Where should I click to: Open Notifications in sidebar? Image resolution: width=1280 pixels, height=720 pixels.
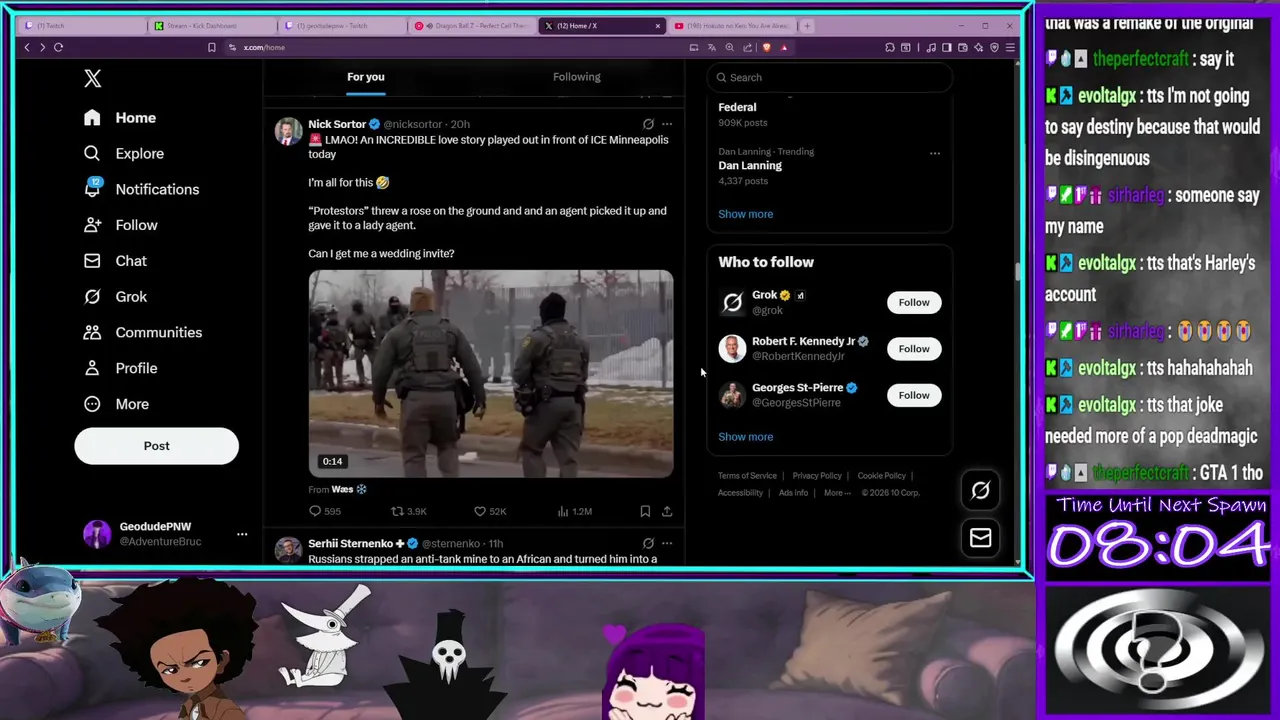click(141, 189)
